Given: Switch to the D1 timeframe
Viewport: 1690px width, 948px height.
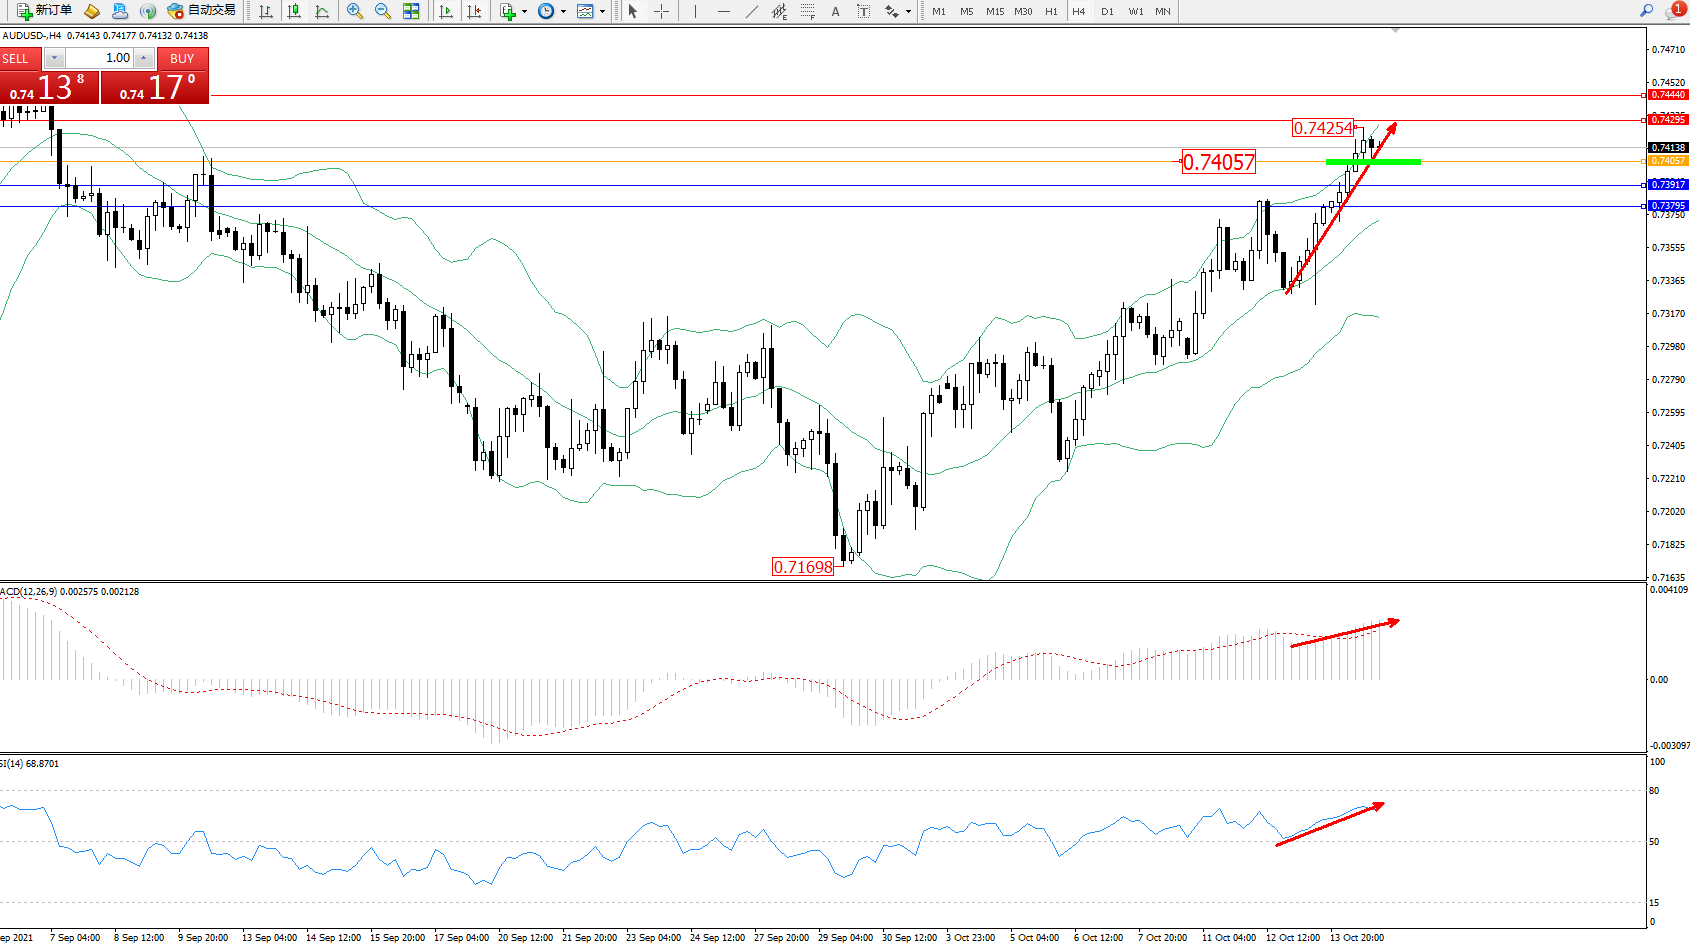Looking at the screenshot, I should (1107, 11).
